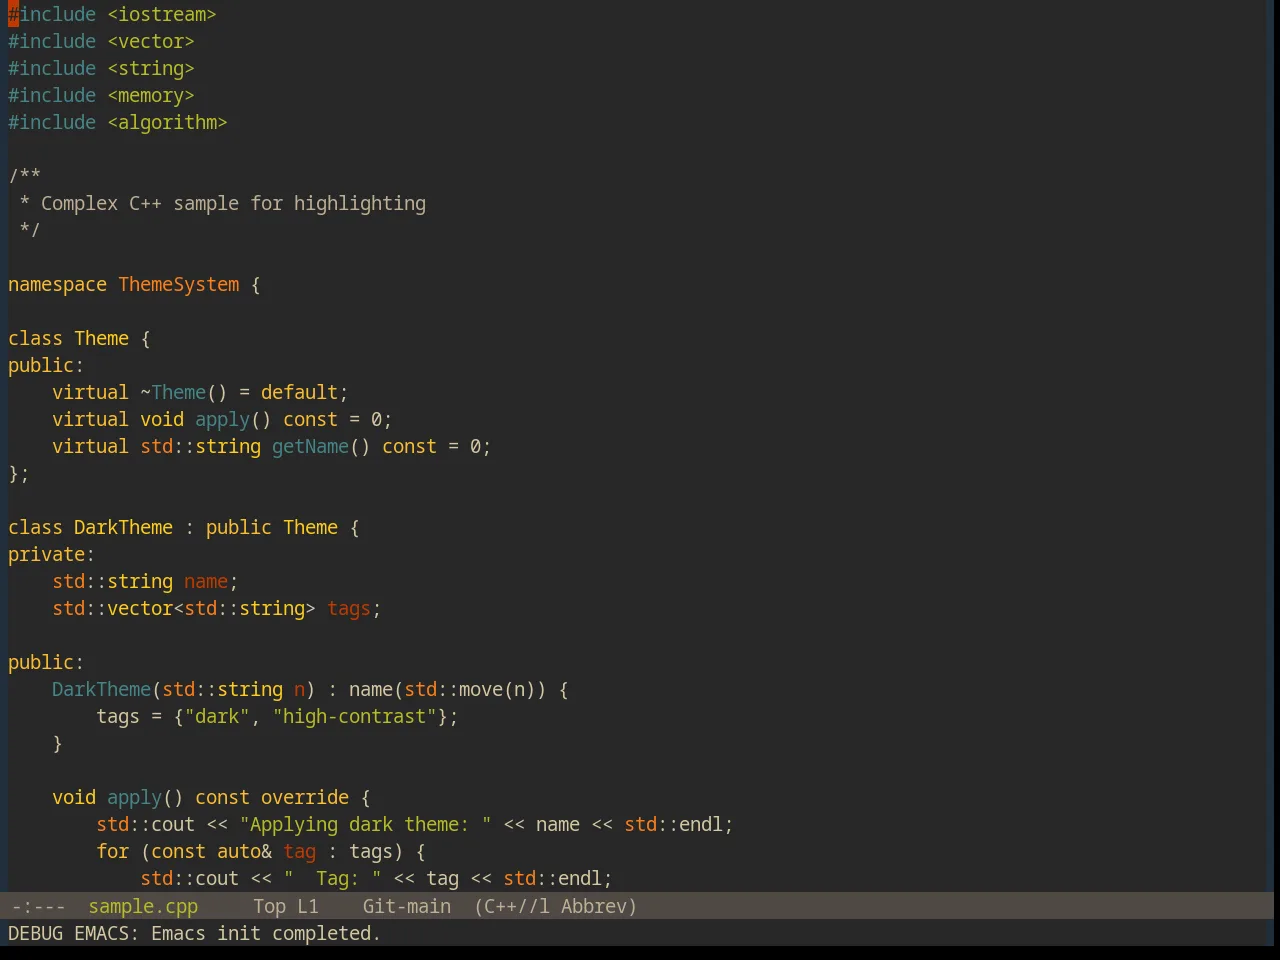The width and height of the screenshot is (1280, 960).
Task: Click the C++//l major mode indicator
Action: pyautogui.click(x=512, y=907)
